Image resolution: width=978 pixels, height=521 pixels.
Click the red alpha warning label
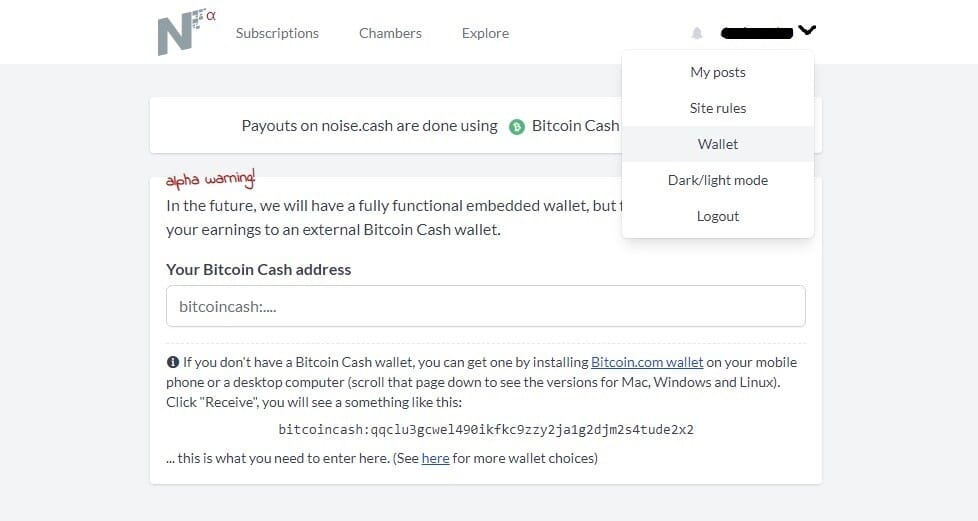pyautogui.click(x=210, y=179)
